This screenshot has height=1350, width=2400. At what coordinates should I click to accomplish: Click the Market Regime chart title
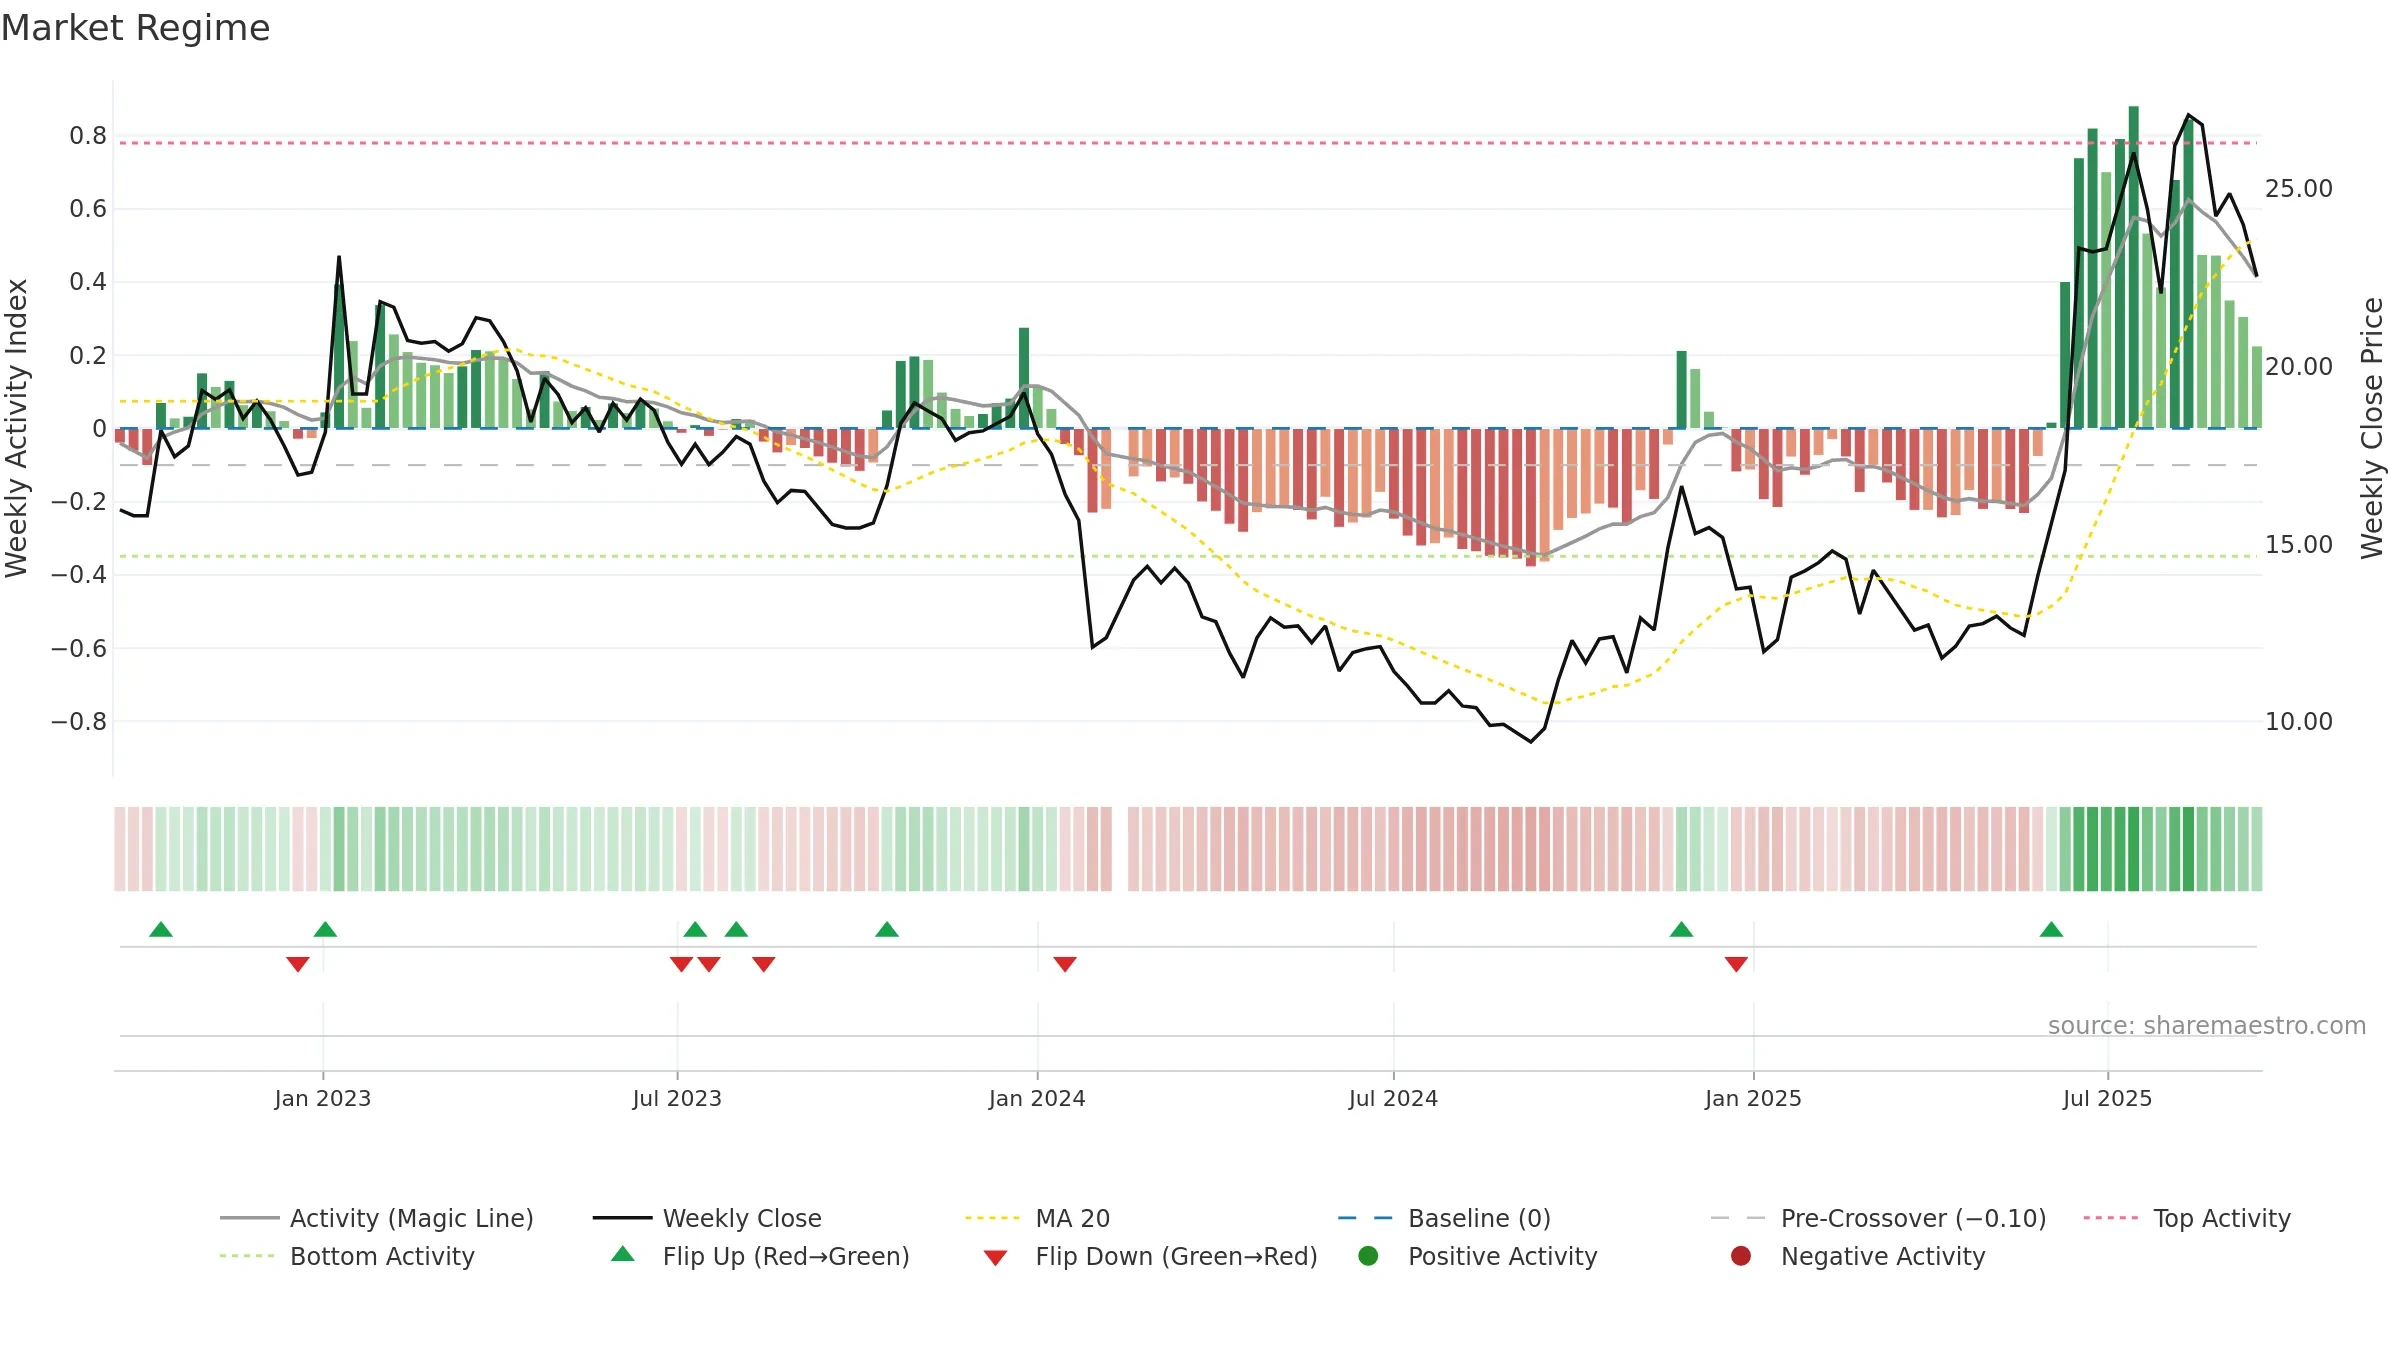point(135,28)
